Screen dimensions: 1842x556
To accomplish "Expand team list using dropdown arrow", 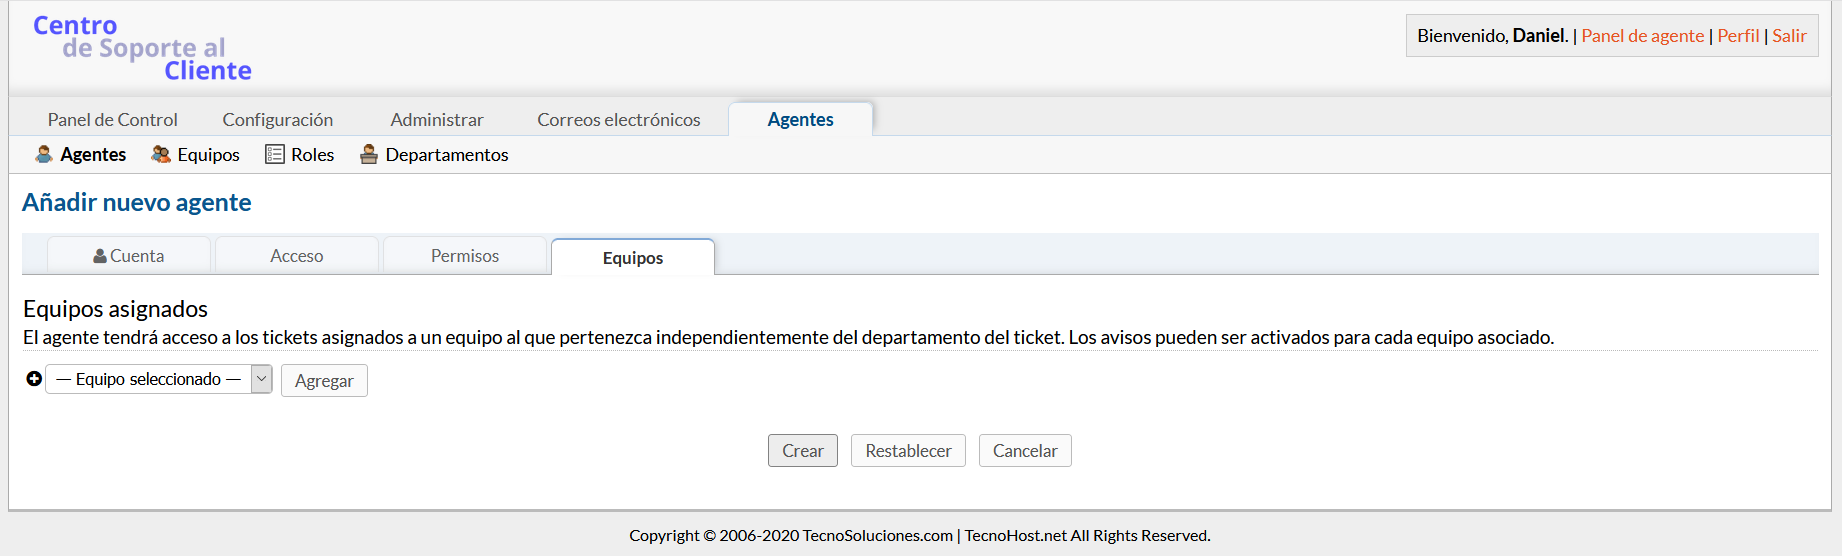I will coord(261,379).
